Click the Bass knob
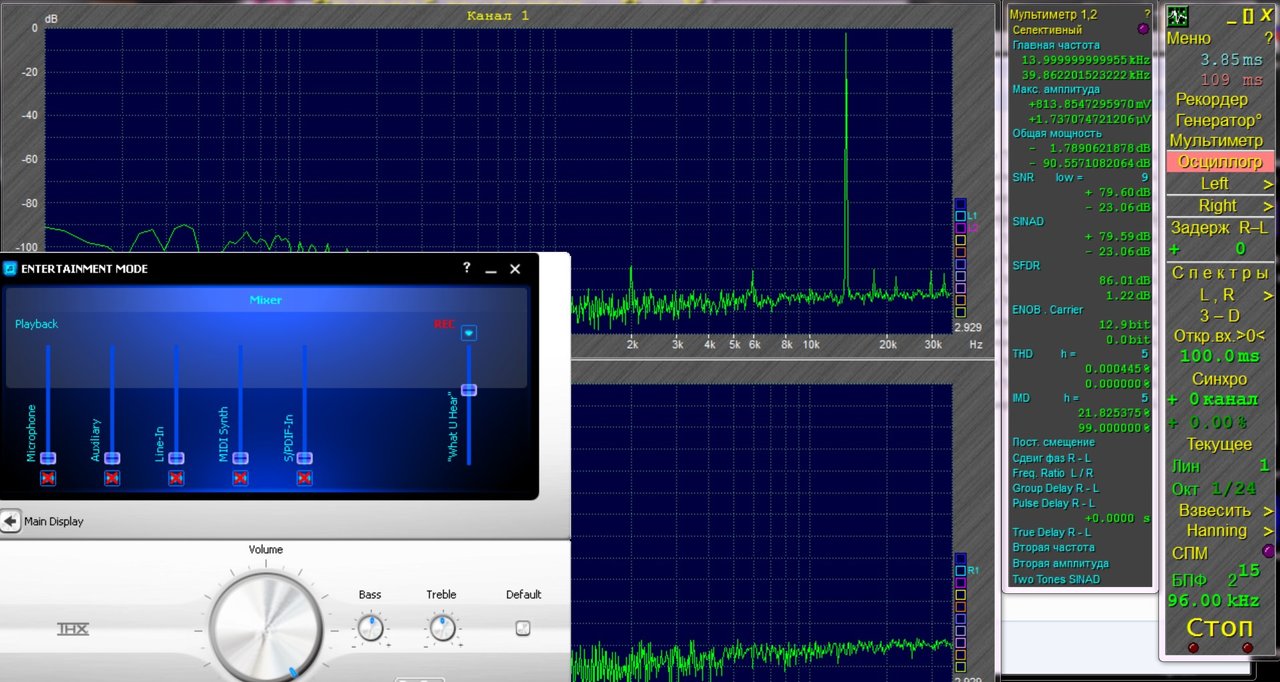The height and width of the screenshot is (682, 1280). (370, 628)
